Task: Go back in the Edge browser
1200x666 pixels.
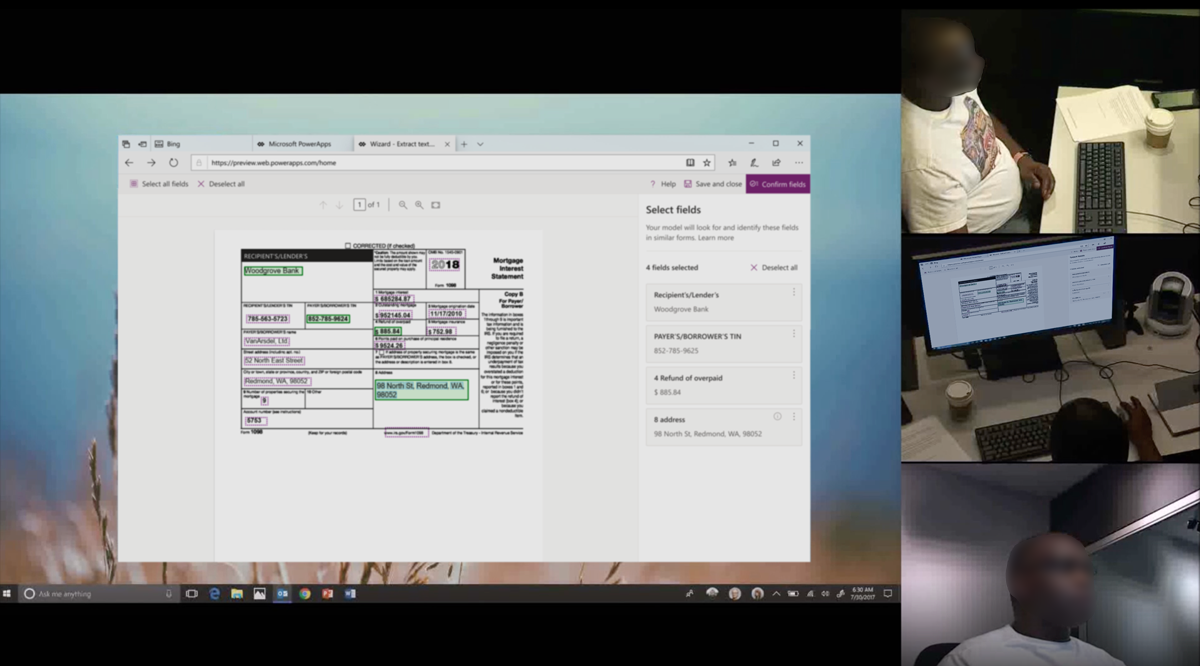Action: click(129, 162)
